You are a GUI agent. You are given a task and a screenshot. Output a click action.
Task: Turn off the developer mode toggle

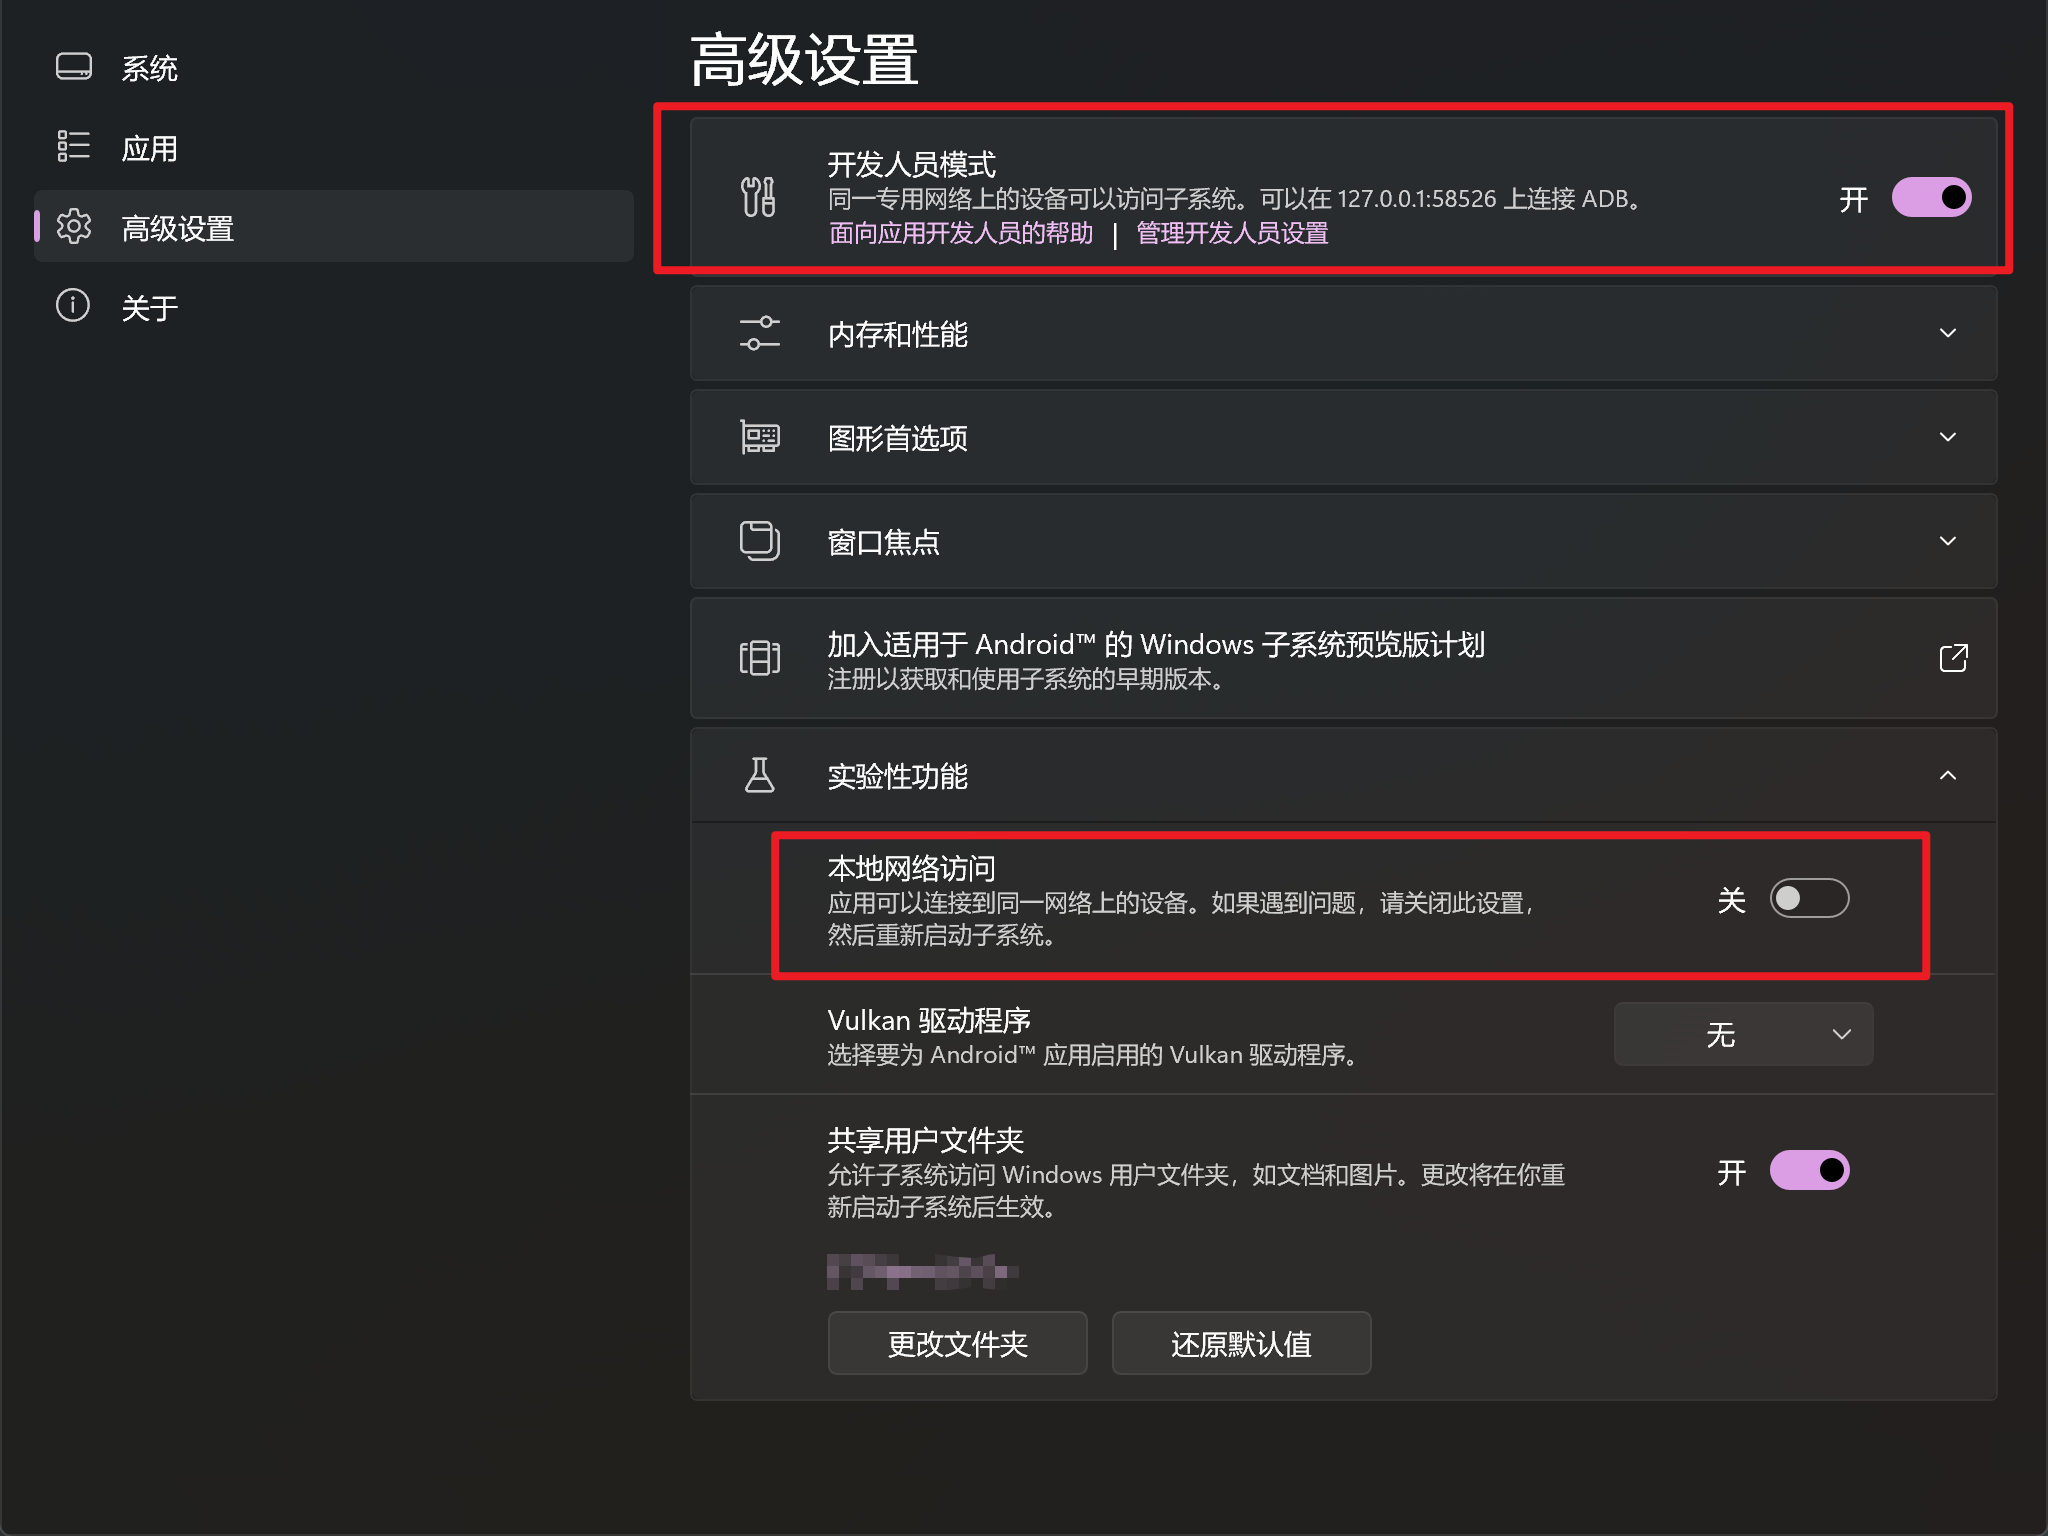1930,197
